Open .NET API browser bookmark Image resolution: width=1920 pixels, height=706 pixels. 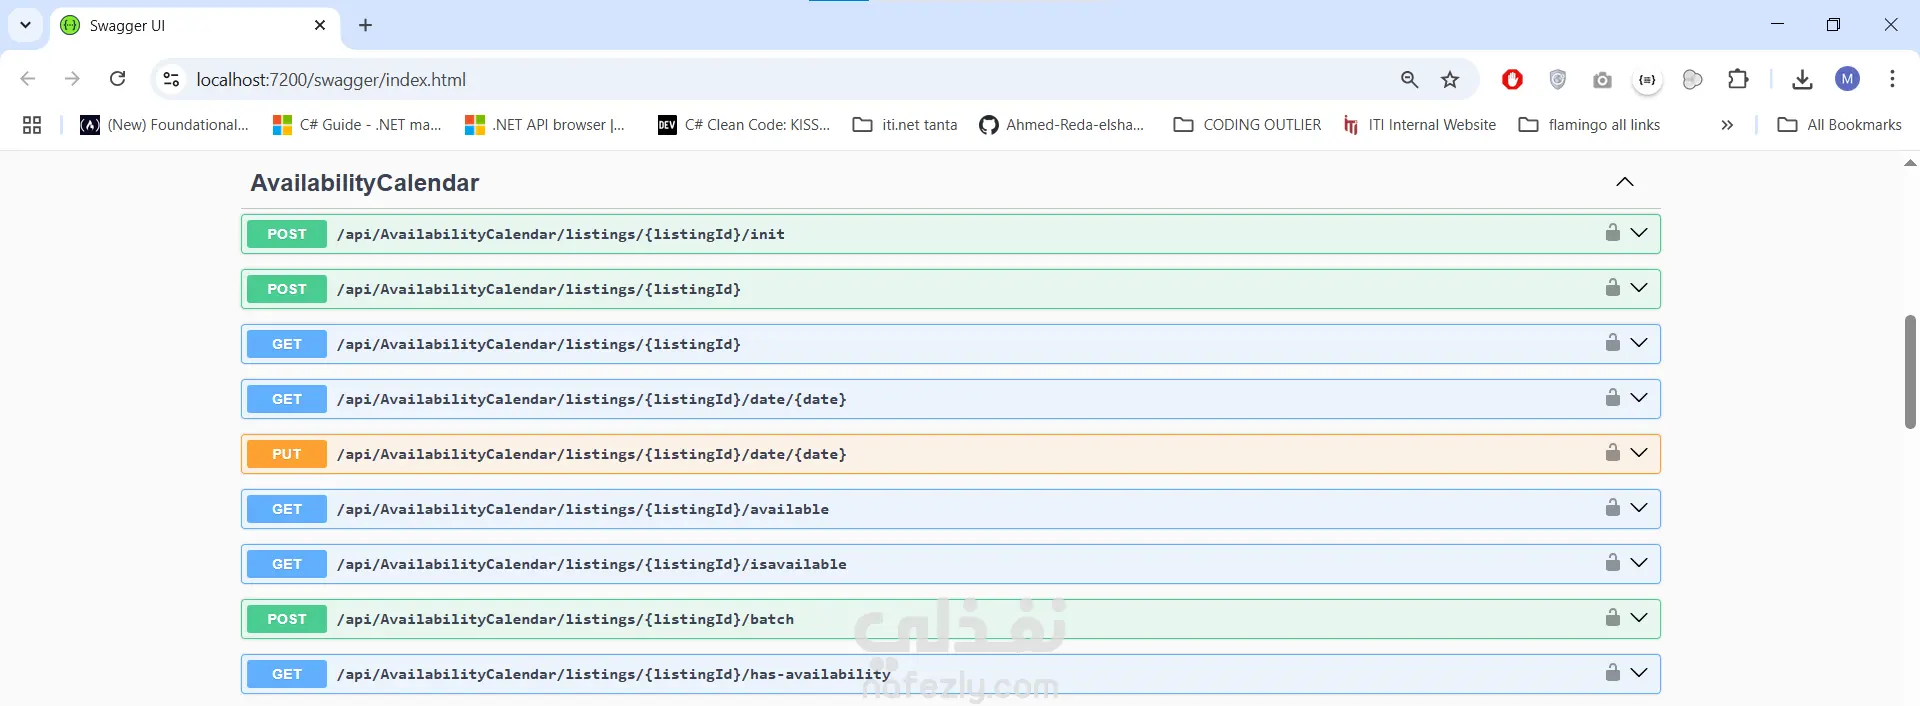(545, 125)
